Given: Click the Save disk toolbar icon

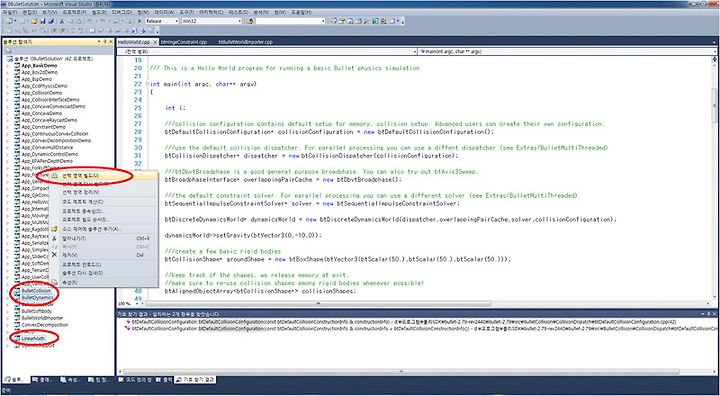Looking at the screenshot, I should tap(43, 21).
